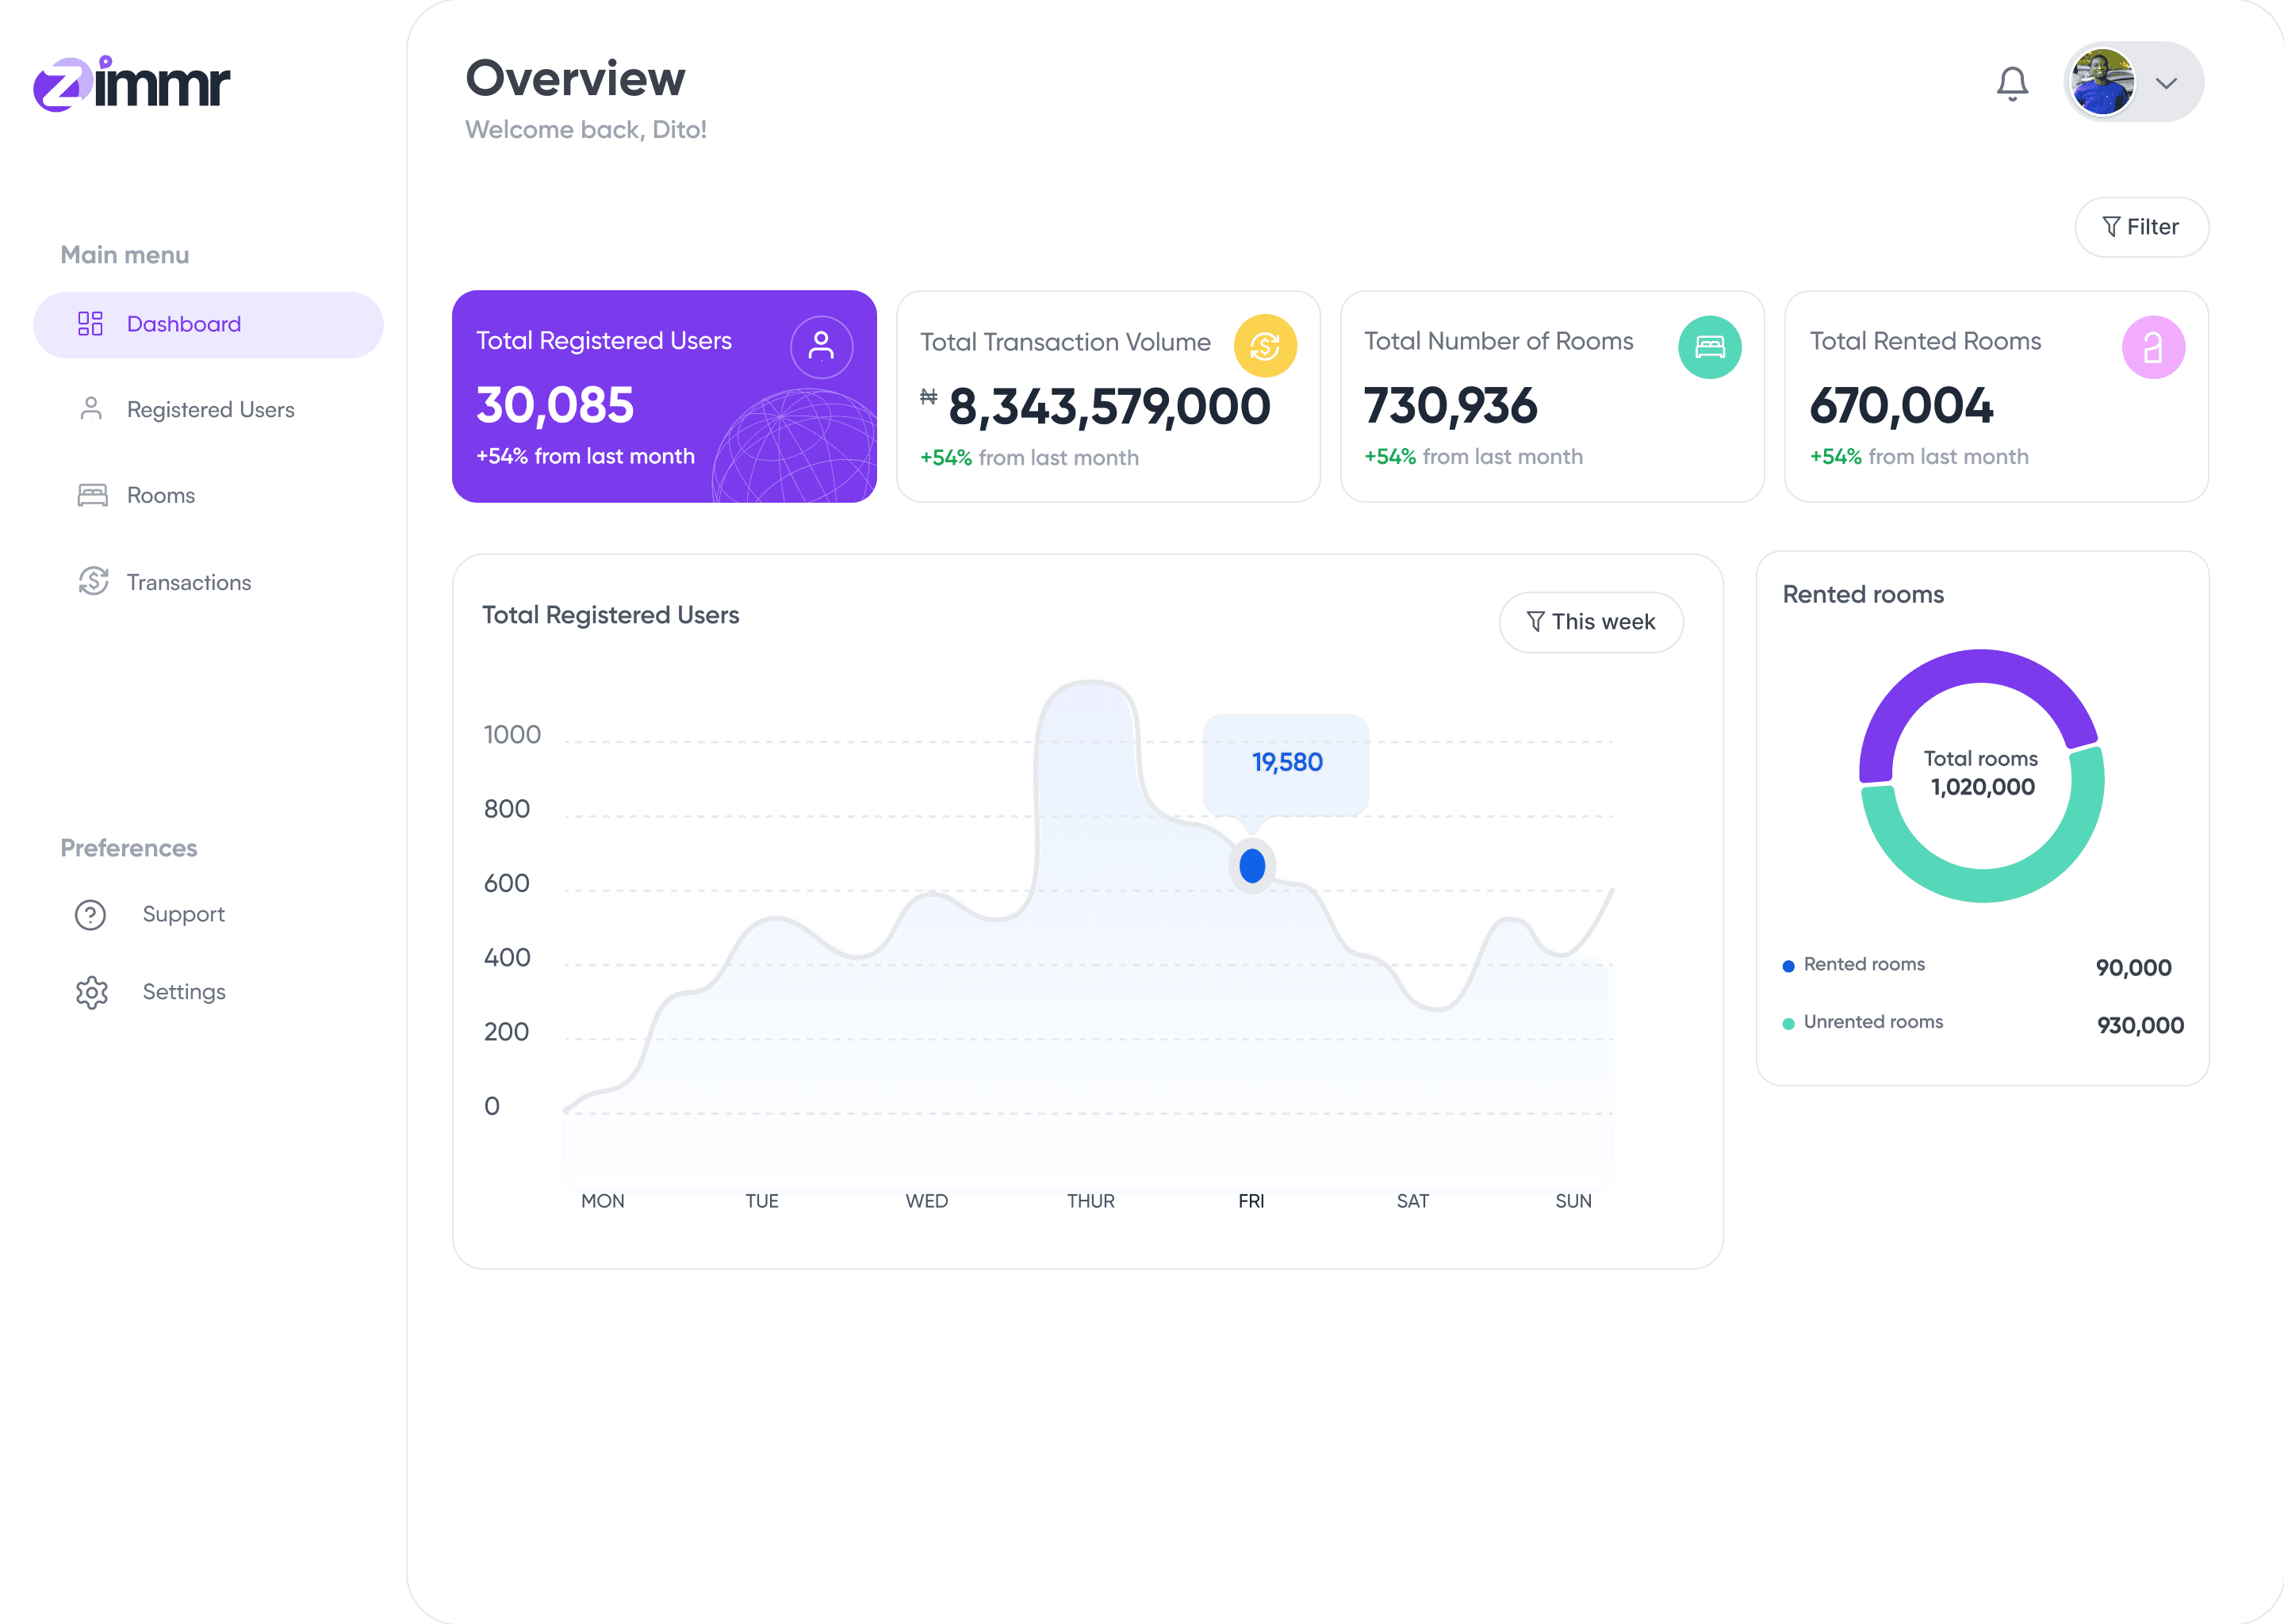This screenshot has width=2284, height=1624.
Task: Click teal Unrented rooms legend dot
Action: point(1788,1023)
